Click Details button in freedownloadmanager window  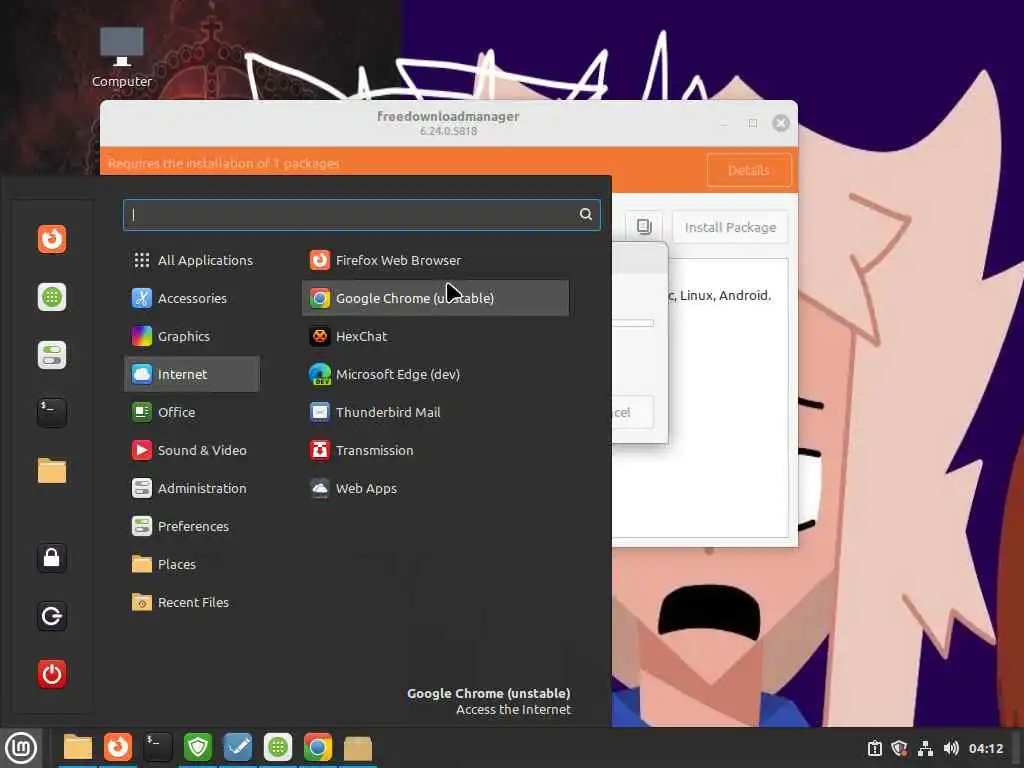coord(749,170)
